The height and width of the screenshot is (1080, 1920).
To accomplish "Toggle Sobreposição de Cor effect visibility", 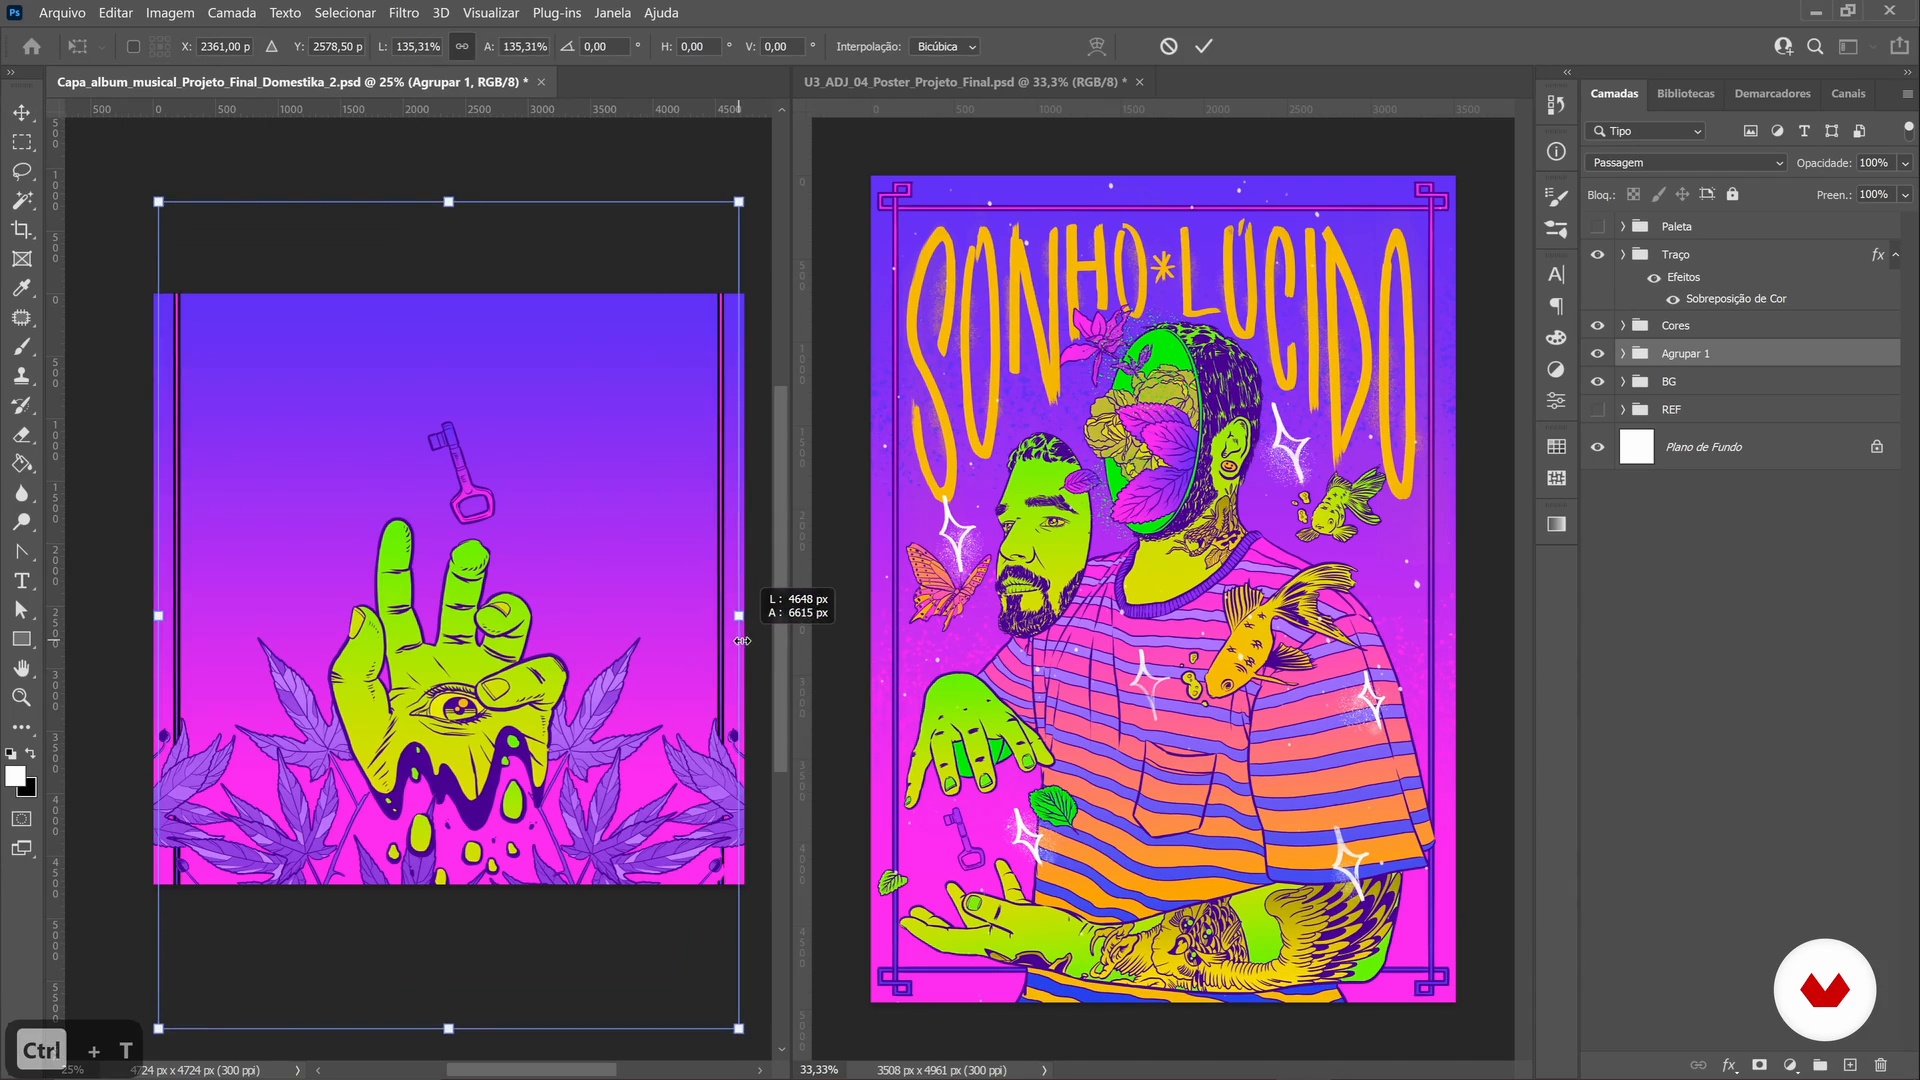I will coord(1673,299).
